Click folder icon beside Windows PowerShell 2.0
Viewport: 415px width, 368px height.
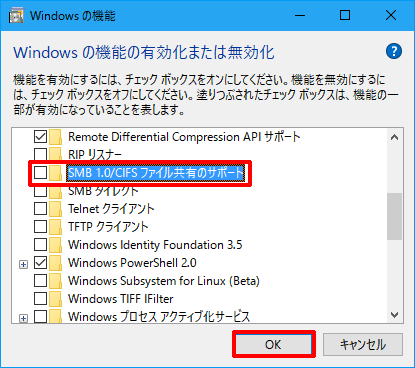pyautogui.click(x=55, y=263)
